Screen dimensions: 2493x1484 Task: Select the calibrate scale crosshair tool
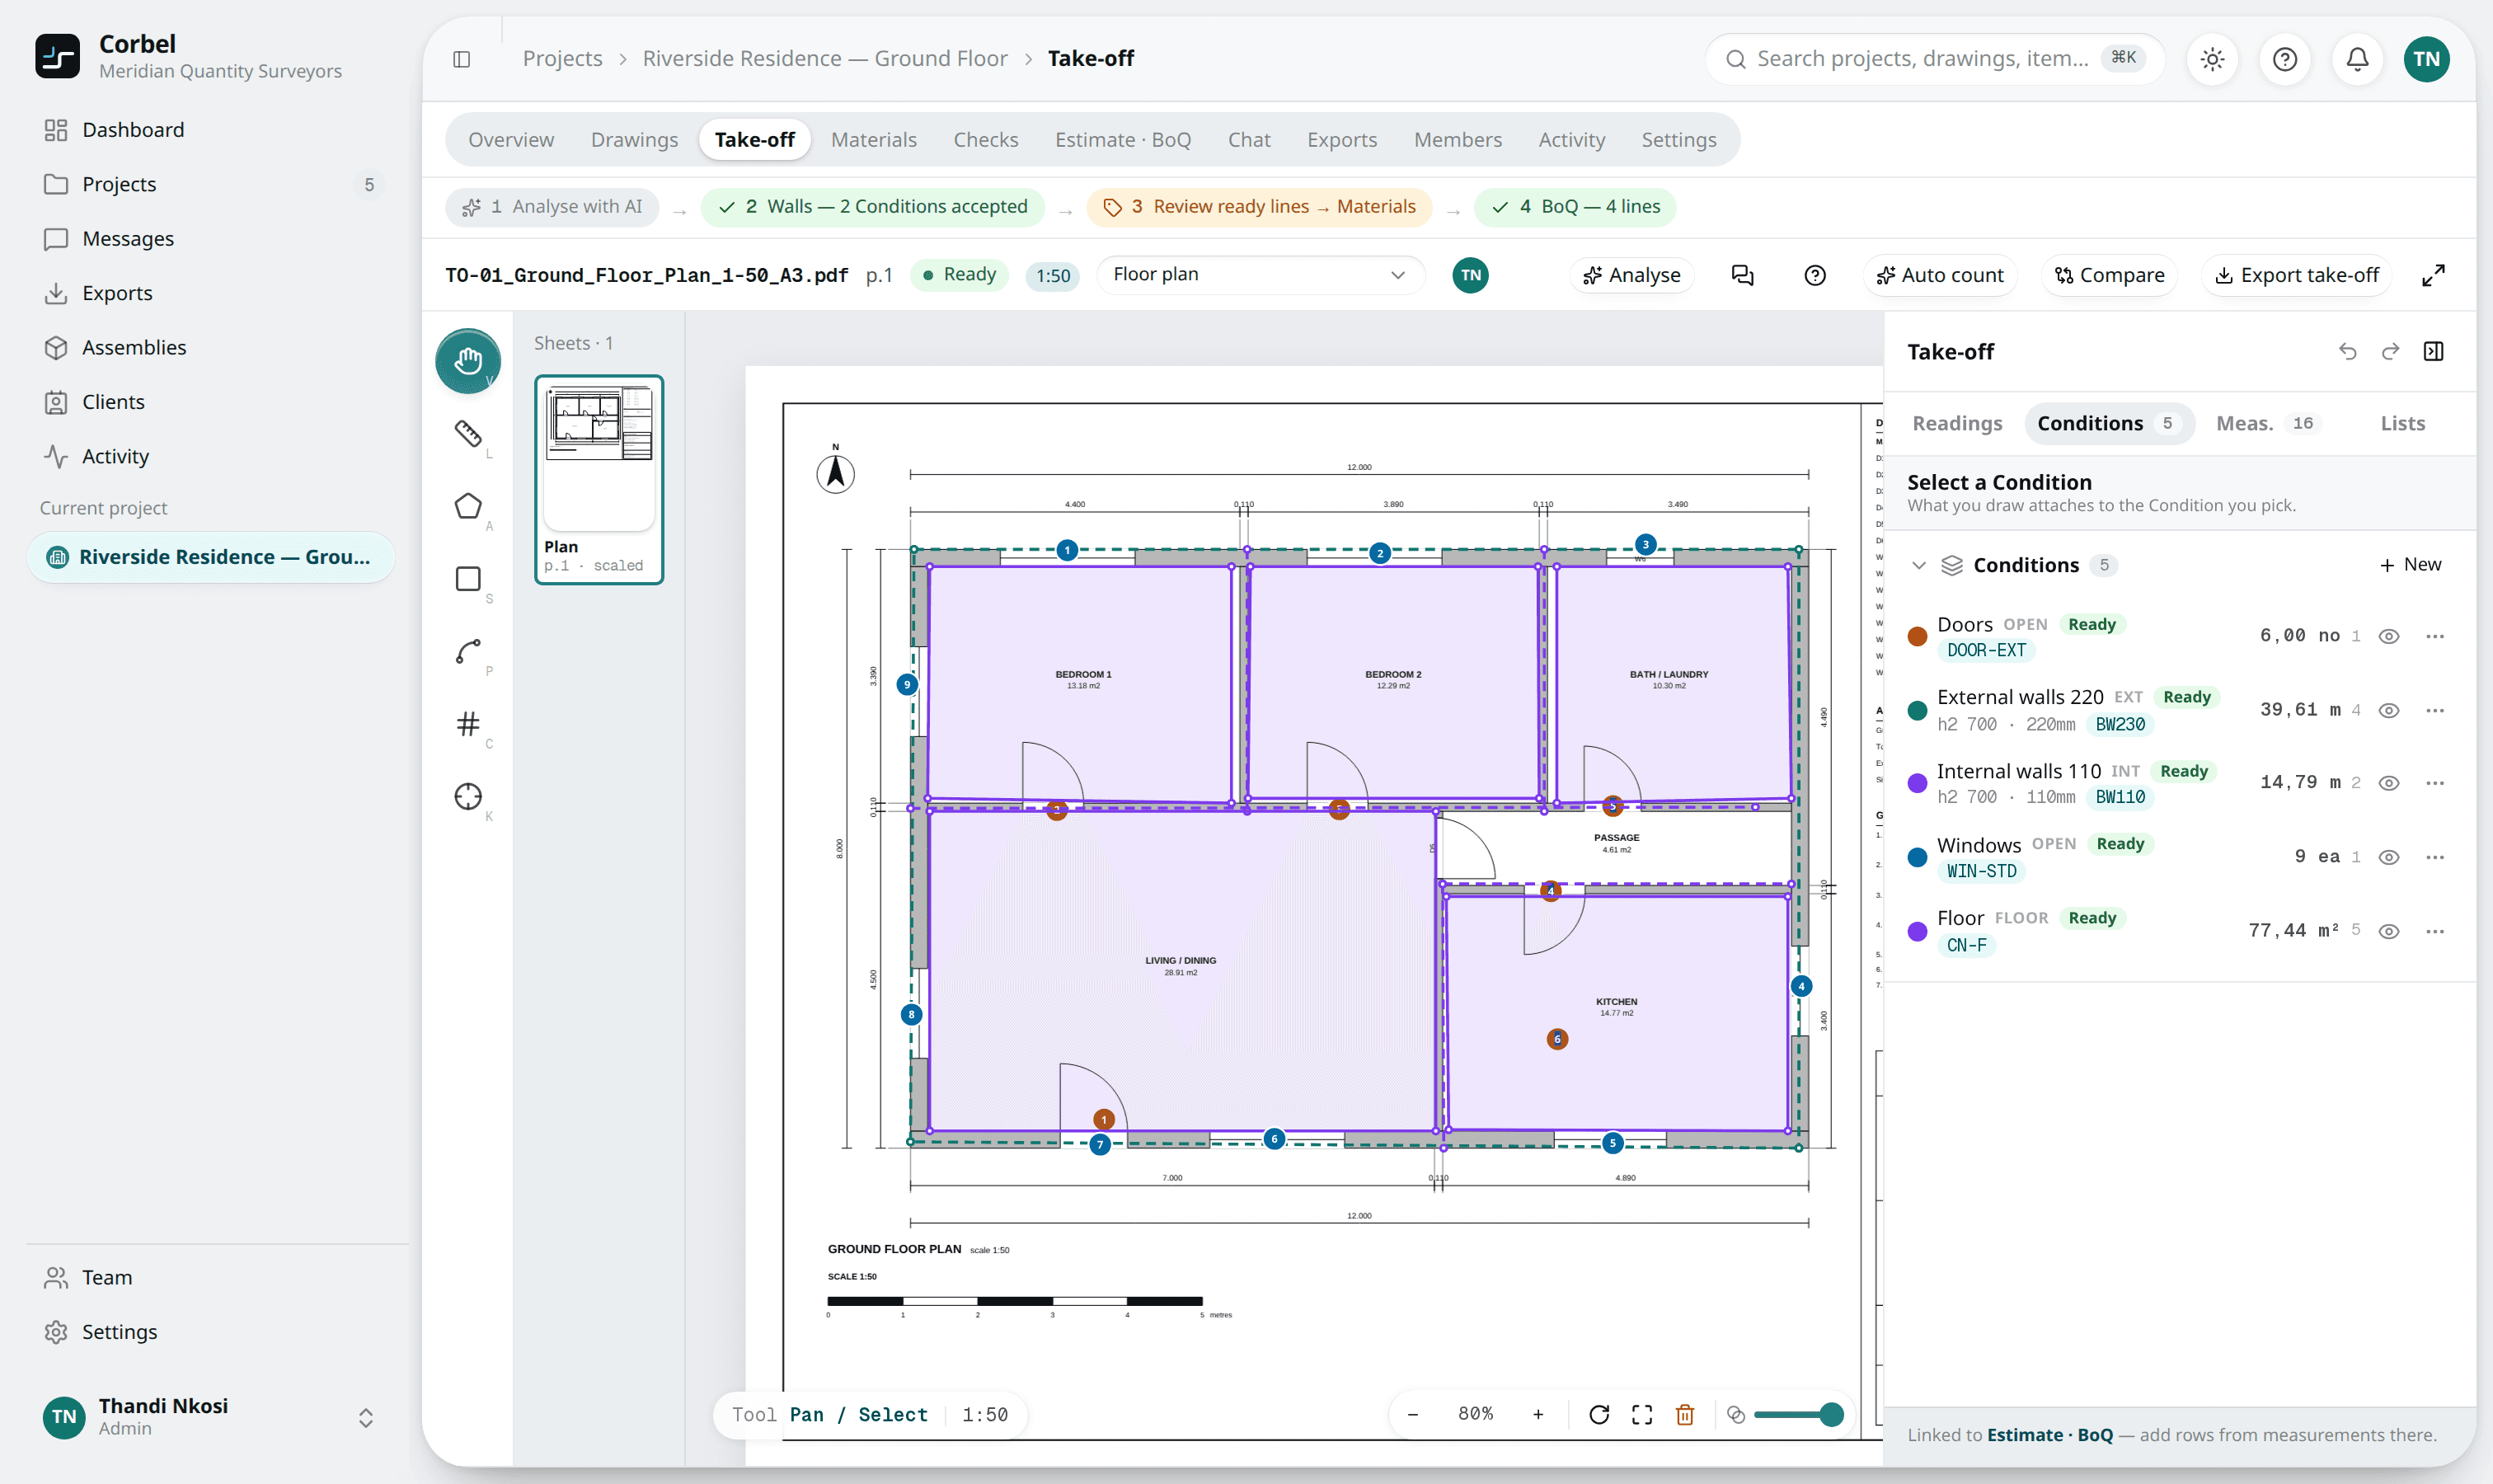tap(468, 796)
